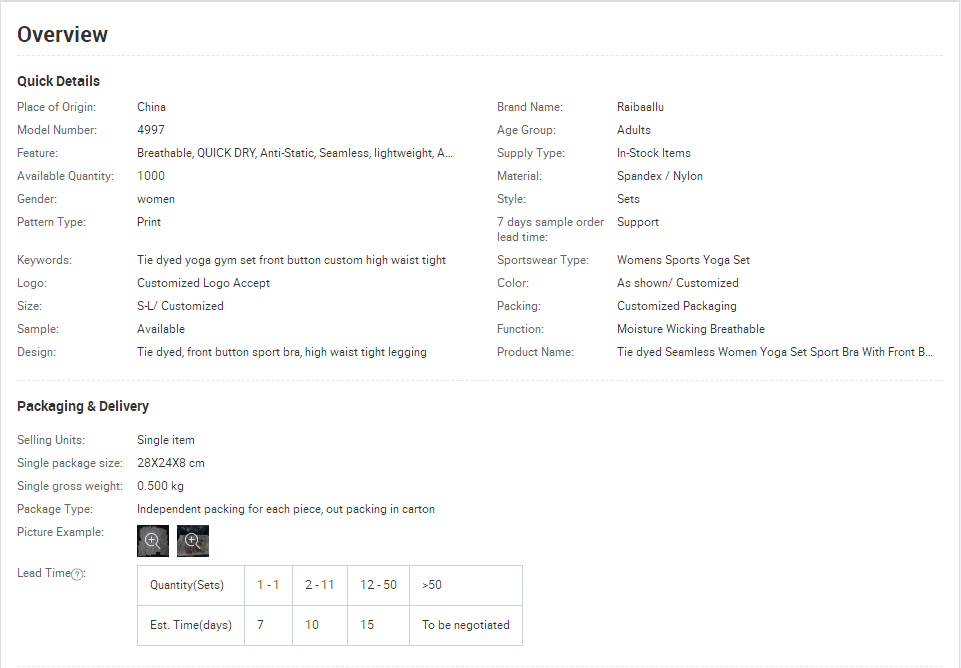Click the Design value mentioning front button sport bra
961x668 pixels.
(282, 352)
